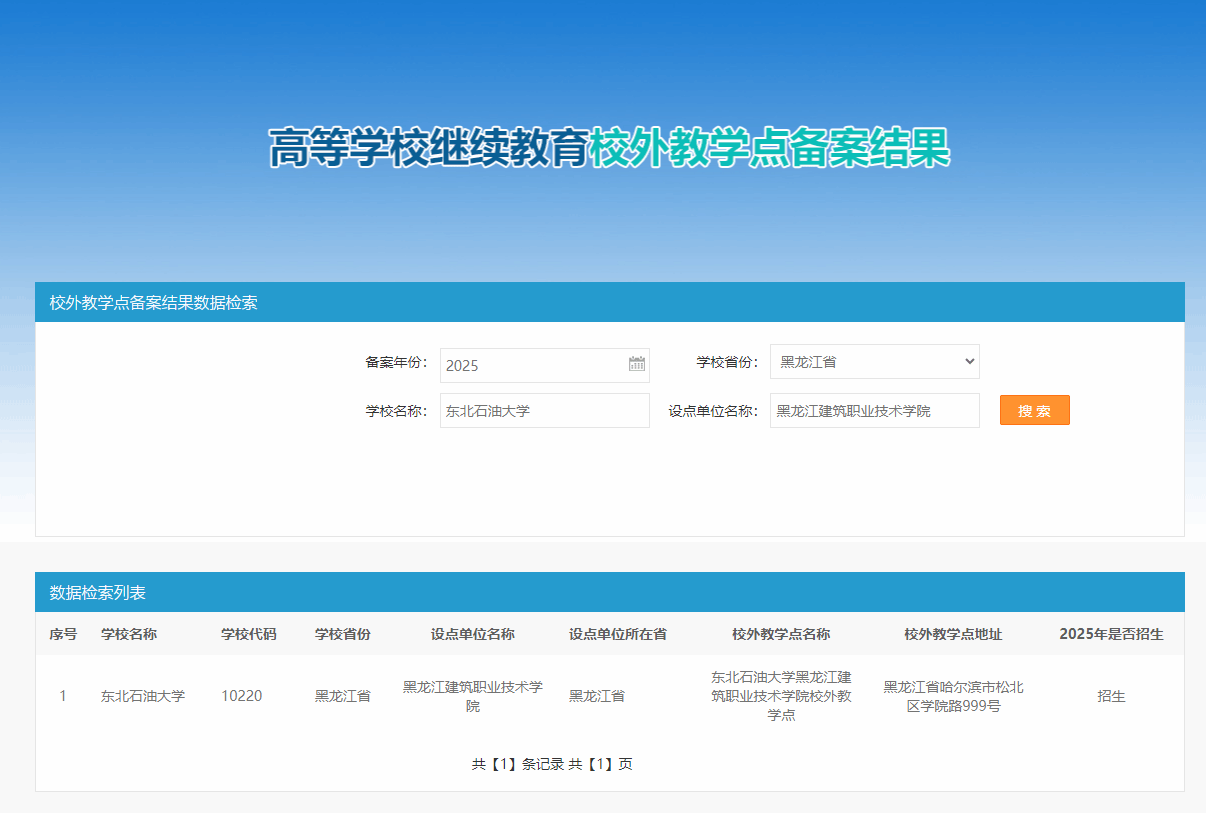Focus the 学校名称 input containing 东北石油大学
This screenshot has height=813, width=1206.
click(x=545, y=410)
